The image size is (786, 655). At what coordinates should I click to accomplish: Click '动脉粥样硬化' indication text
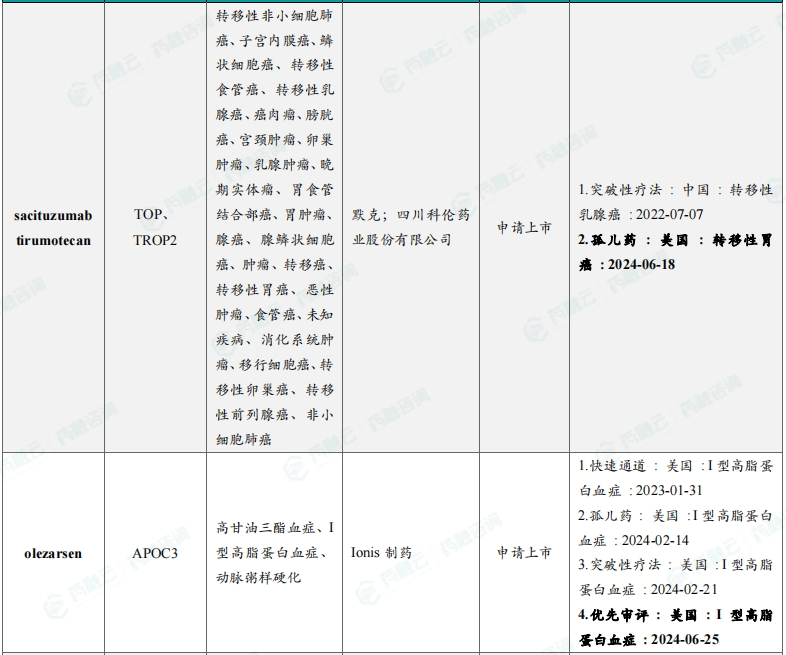click(259, 577)
